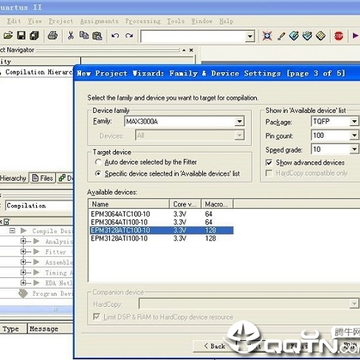Click the Back button in the wizard
Screen dimensions: 360x360
pyautogui.click(x=215, y=346)
